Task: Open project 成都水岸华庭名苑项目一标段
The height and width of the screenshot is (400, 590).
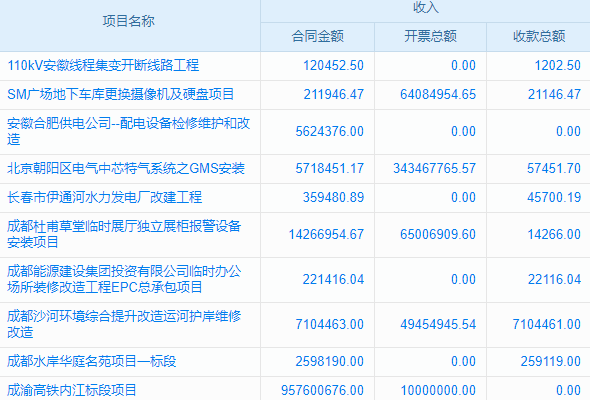Action: point(92,361)
